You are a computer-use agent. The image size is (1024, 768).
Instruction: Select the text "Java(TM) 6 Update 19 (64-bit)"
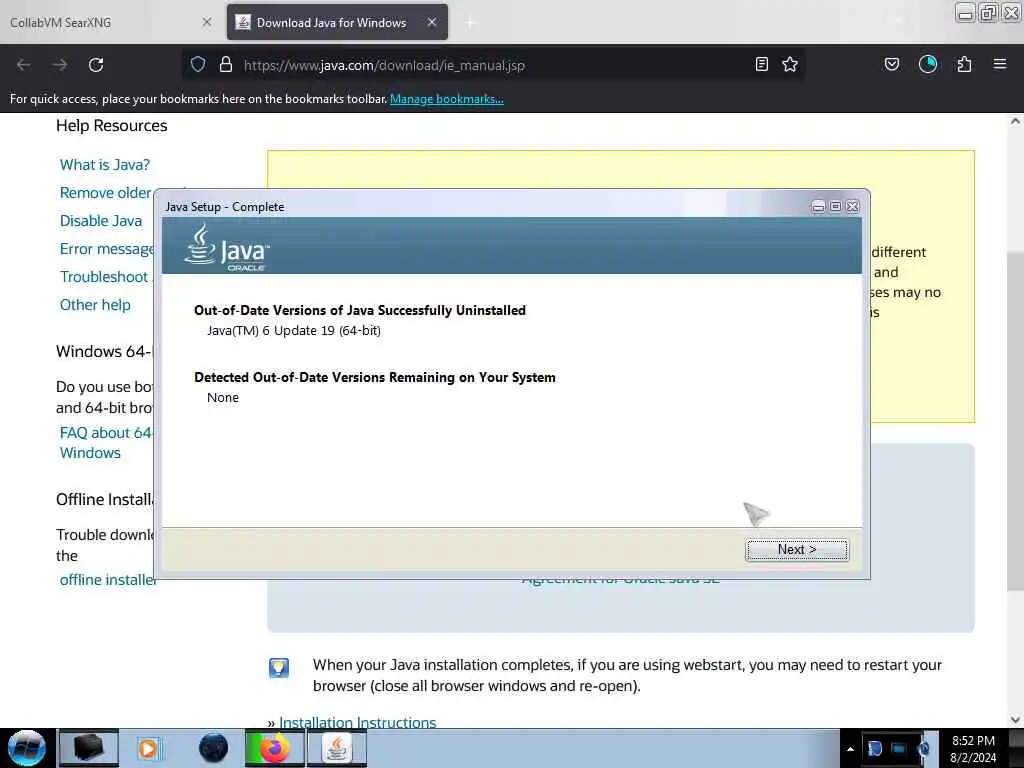[x=294, y=330]
